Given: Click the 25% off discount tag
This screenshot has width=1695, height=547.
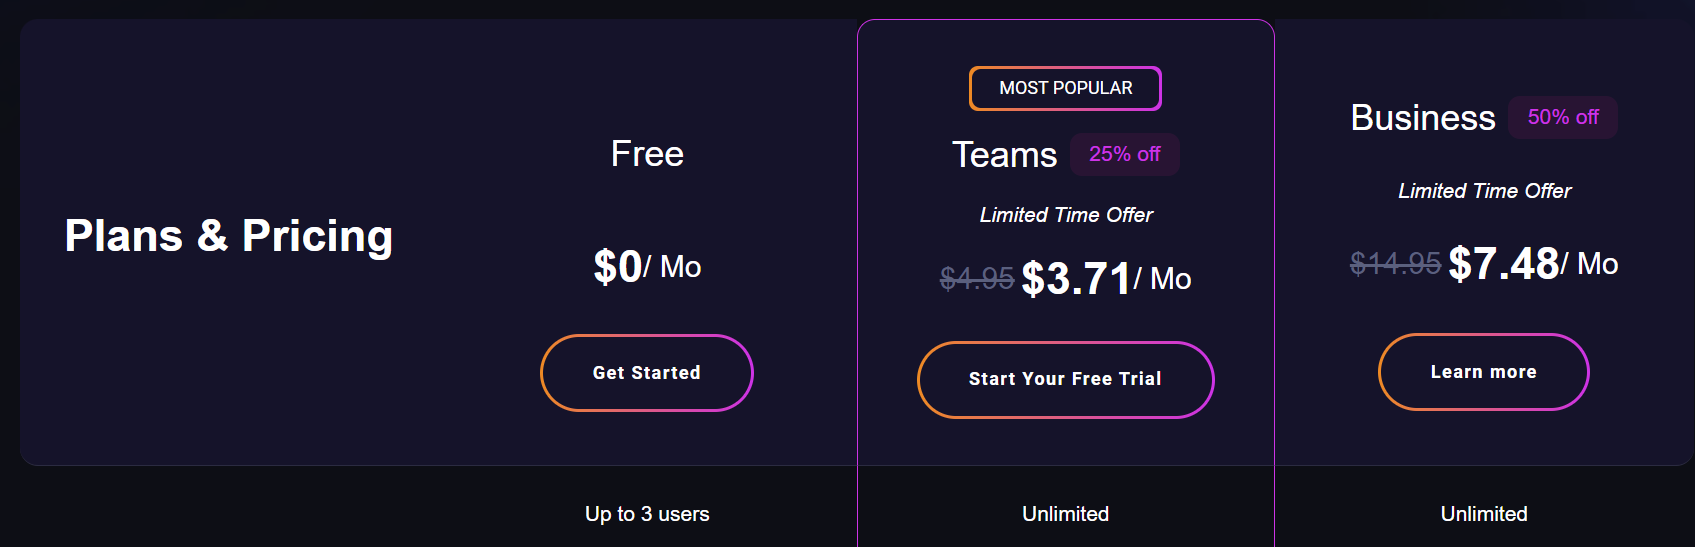Looking at the screenshot, I should click(1125, 154).
